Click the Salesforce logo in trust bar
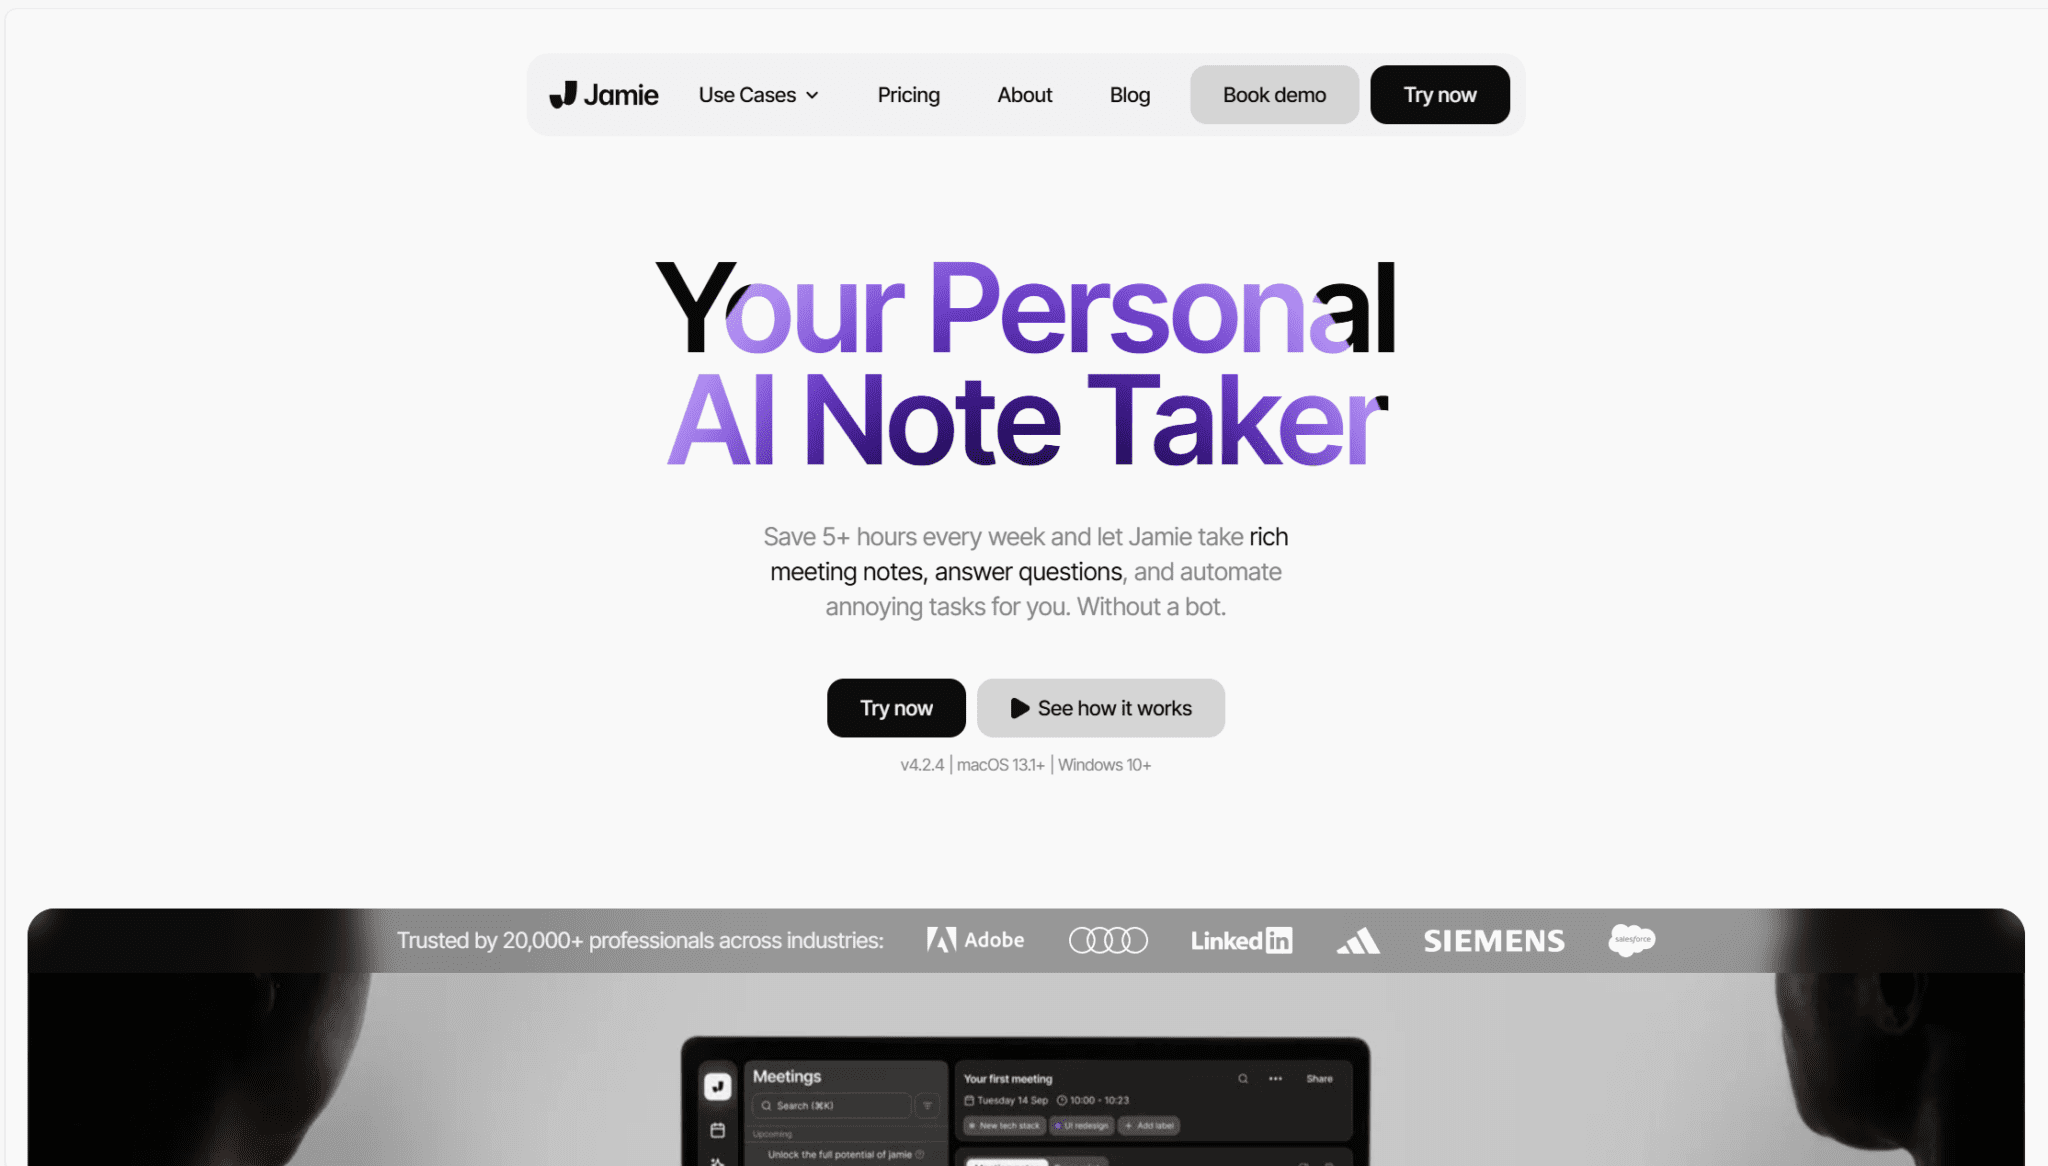The width and height of the screenshot is (2048, 1166). 1630,940
